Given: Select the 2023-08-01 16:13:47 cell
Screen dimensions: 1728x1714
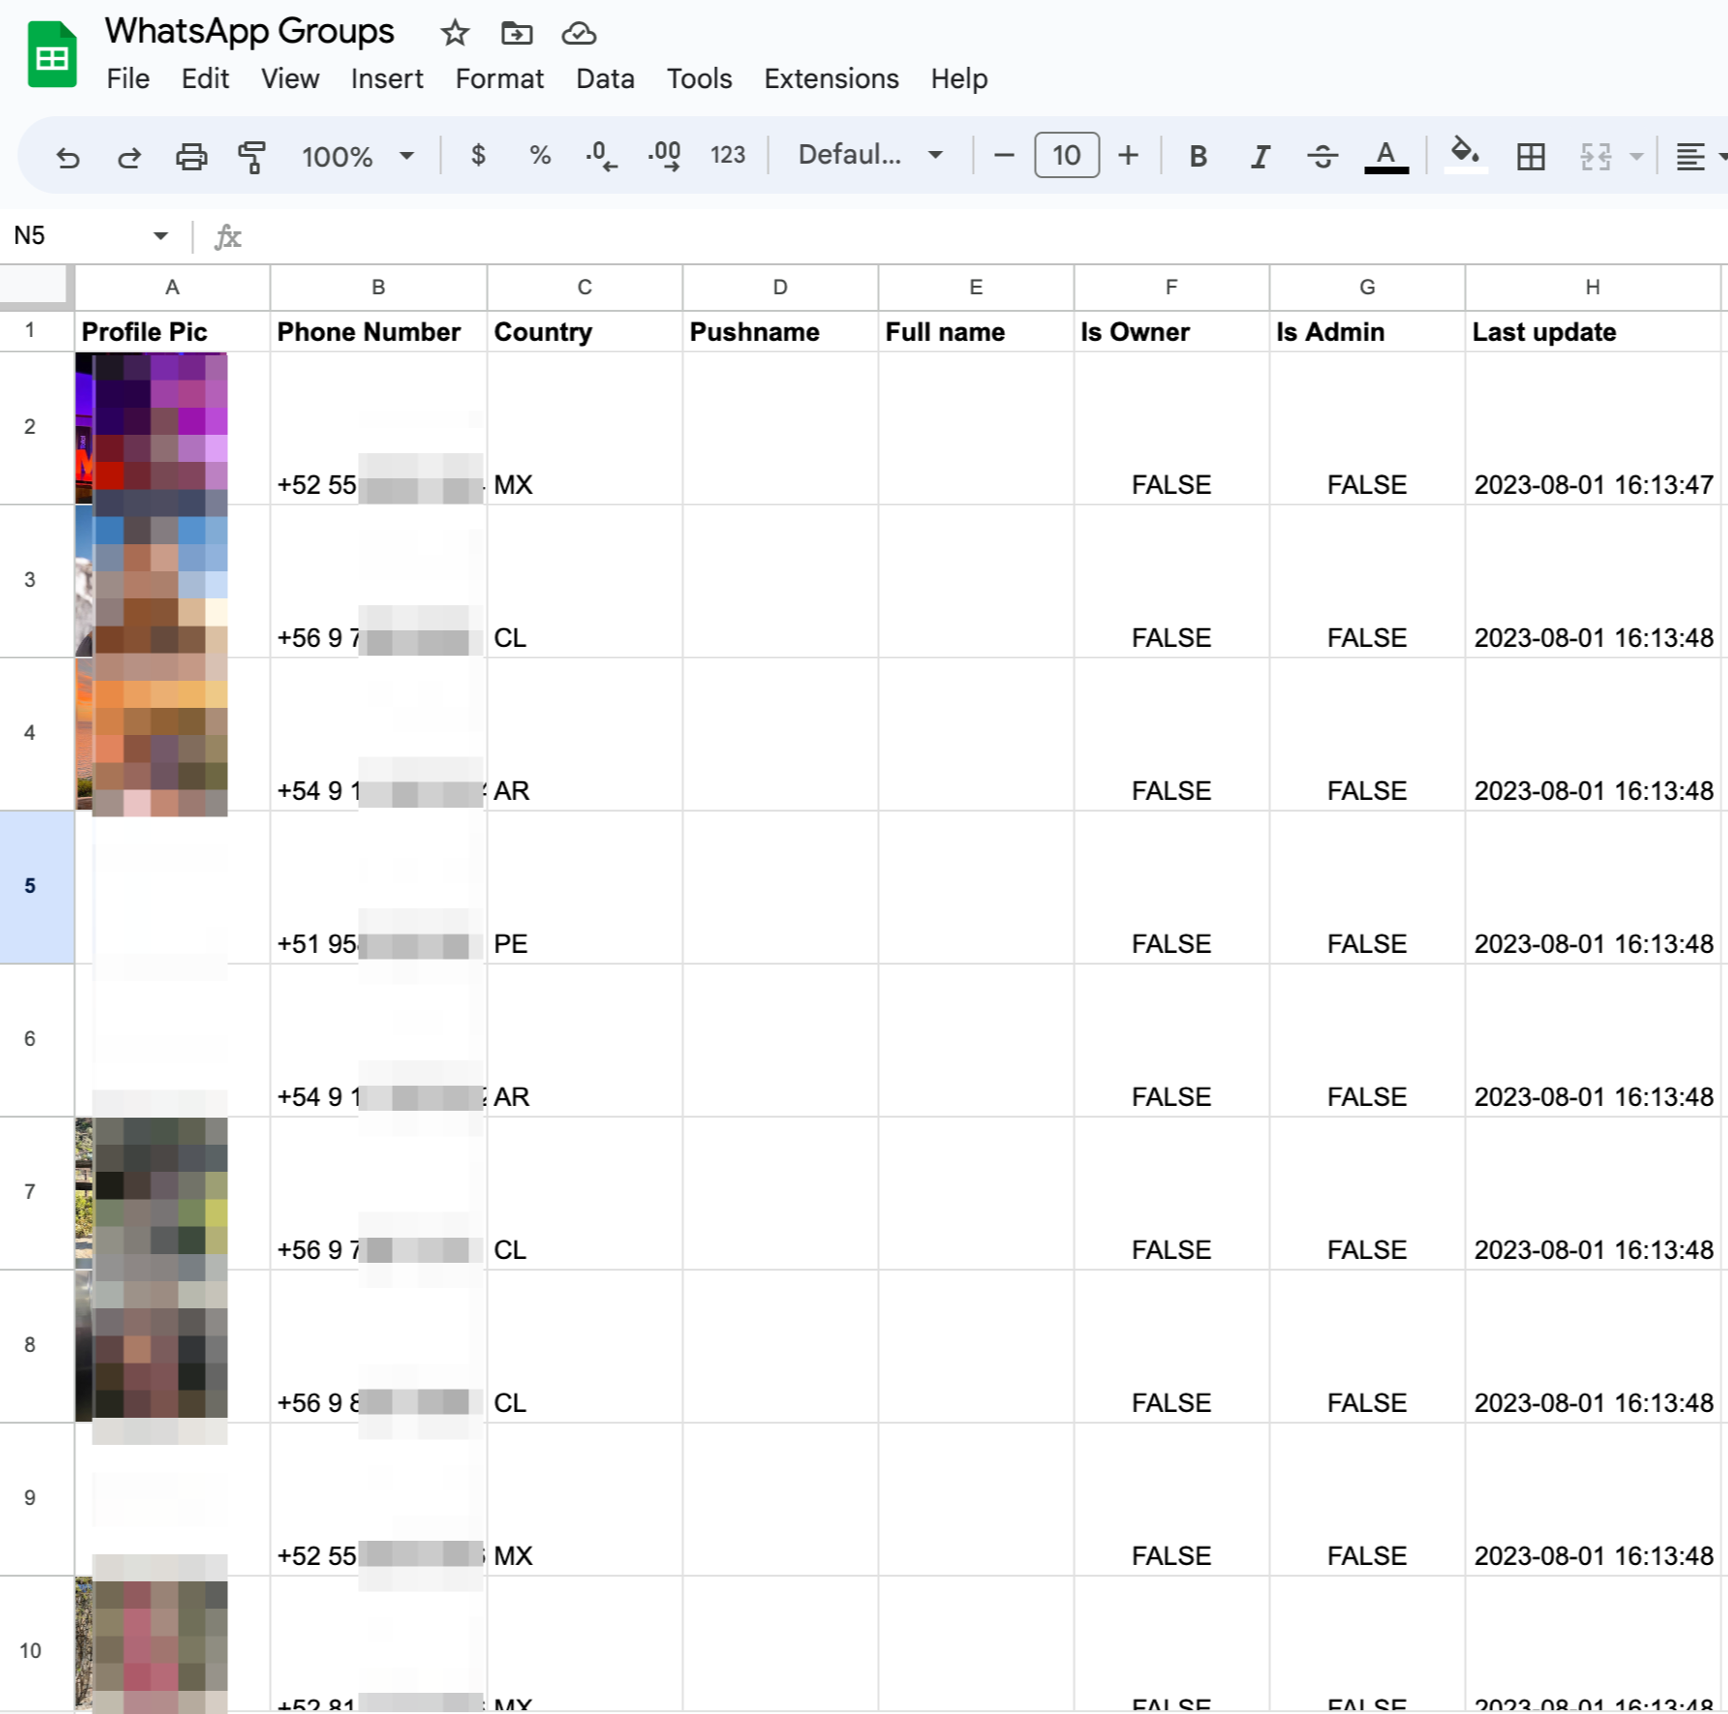Looking at the screenshot, I should point(1592,429).
